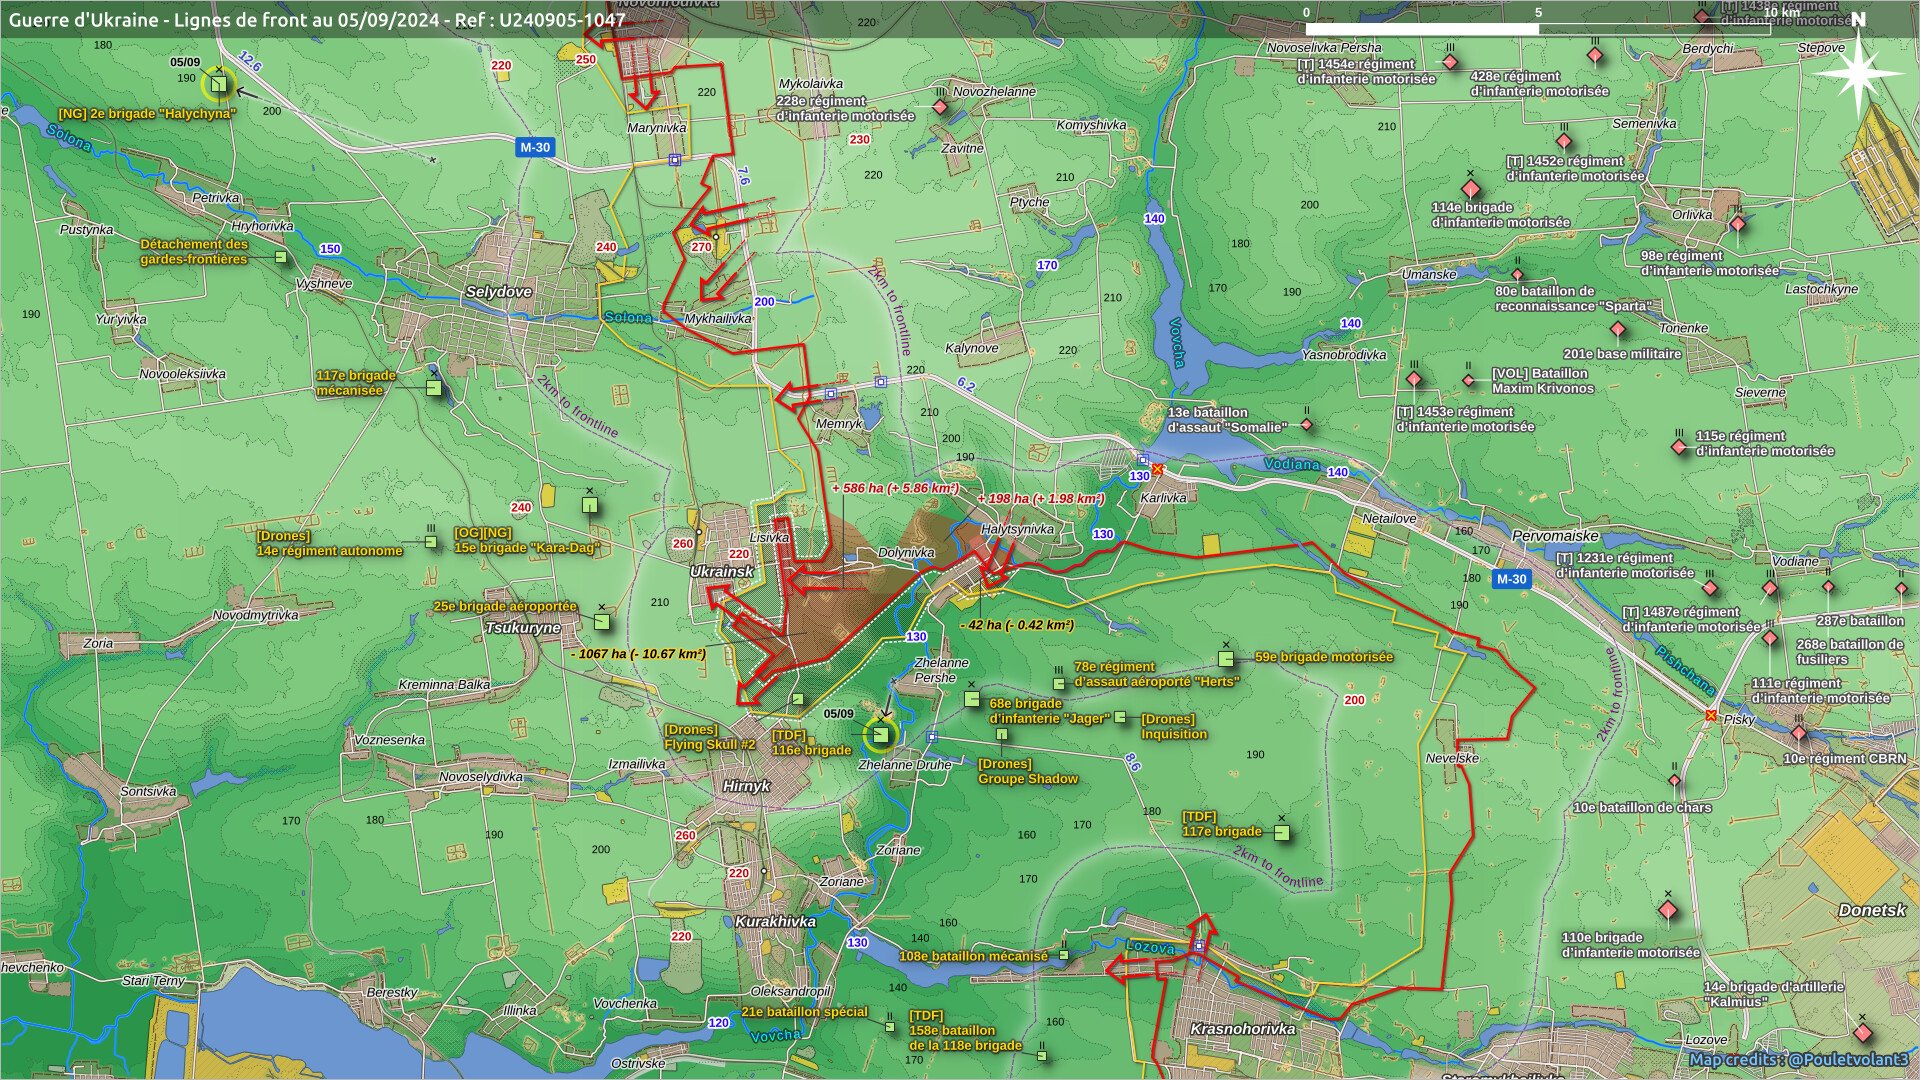Click the Drones Inquisition unit marker
This screenshot has width=1920, height=1080.
click(1120, 717)
